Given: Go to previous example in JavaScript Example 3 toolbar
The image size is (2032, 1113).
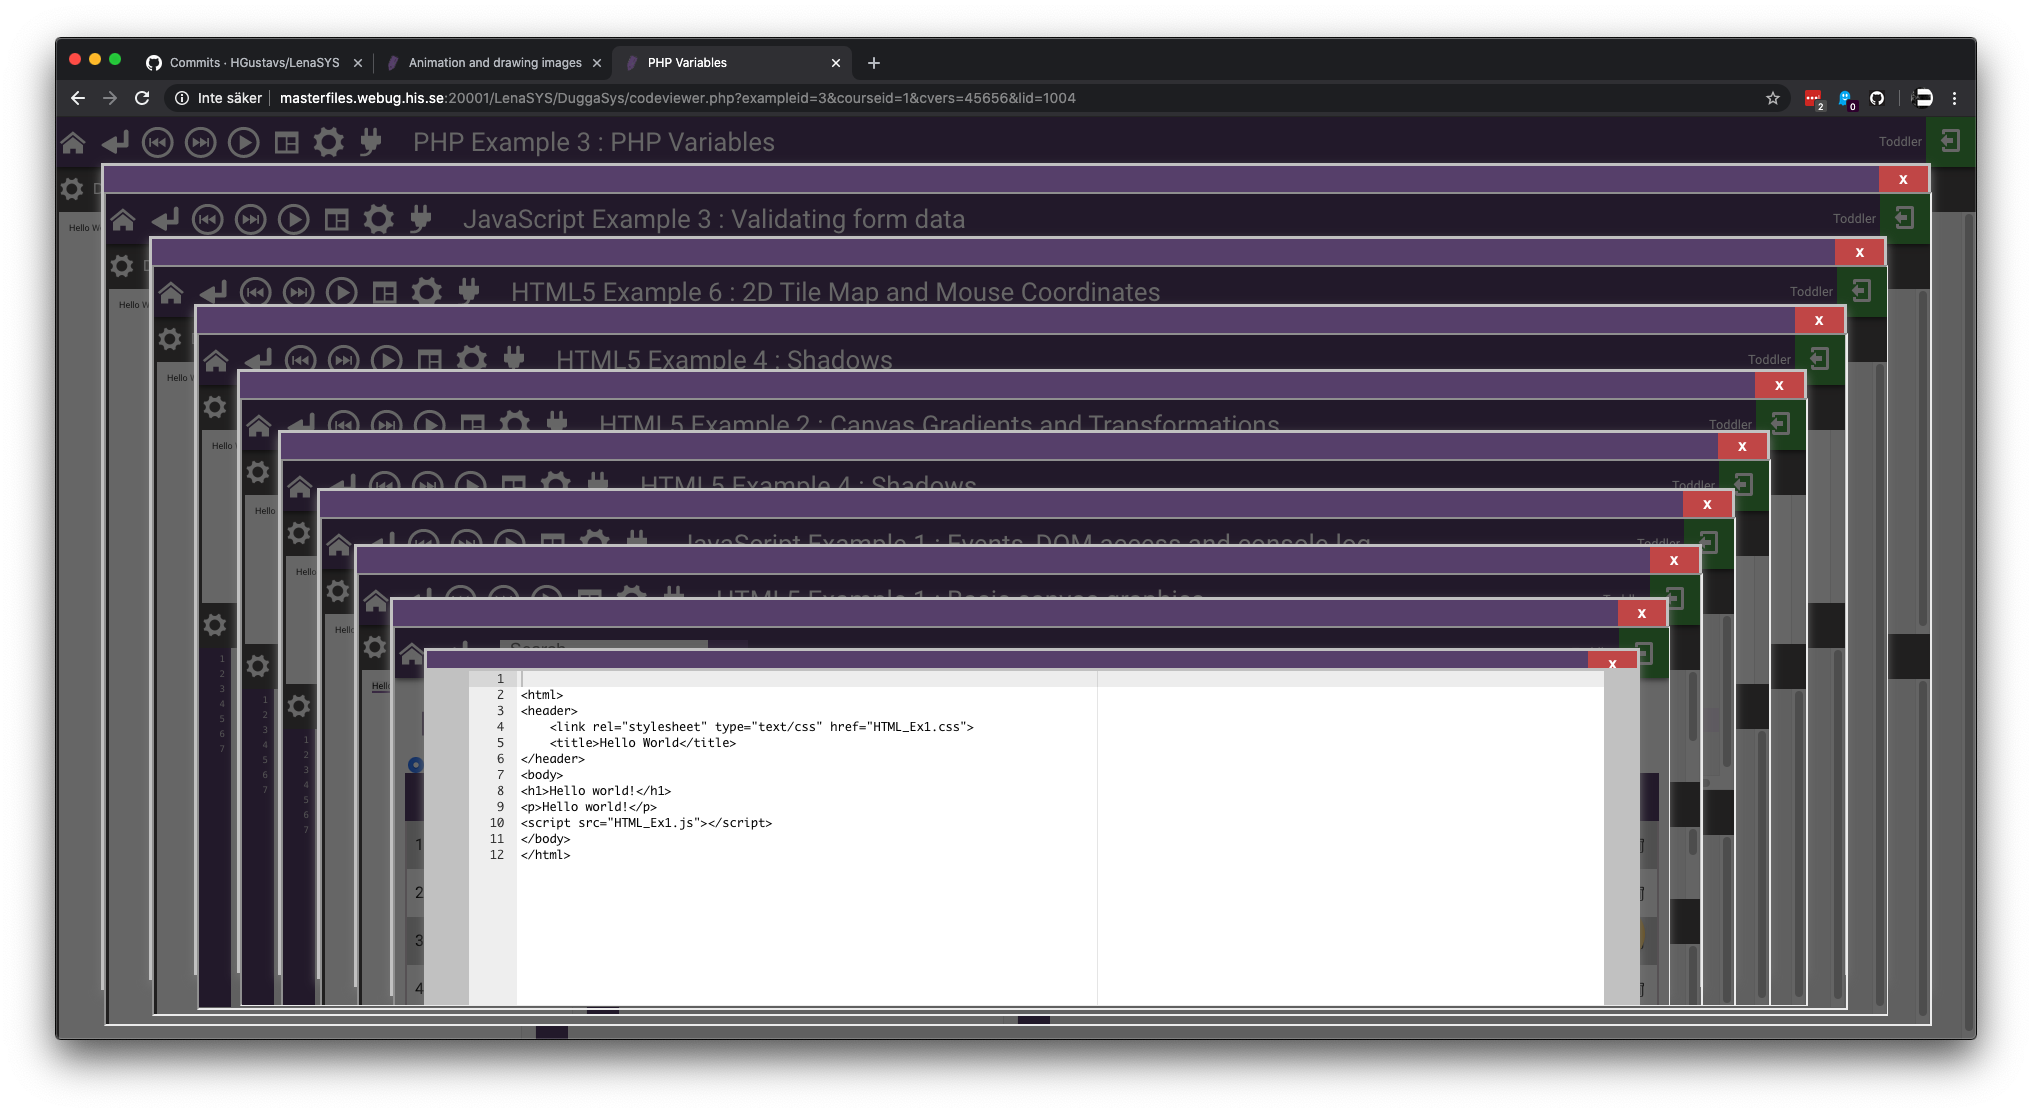Looking at the screenshot, I should [208, 220].
